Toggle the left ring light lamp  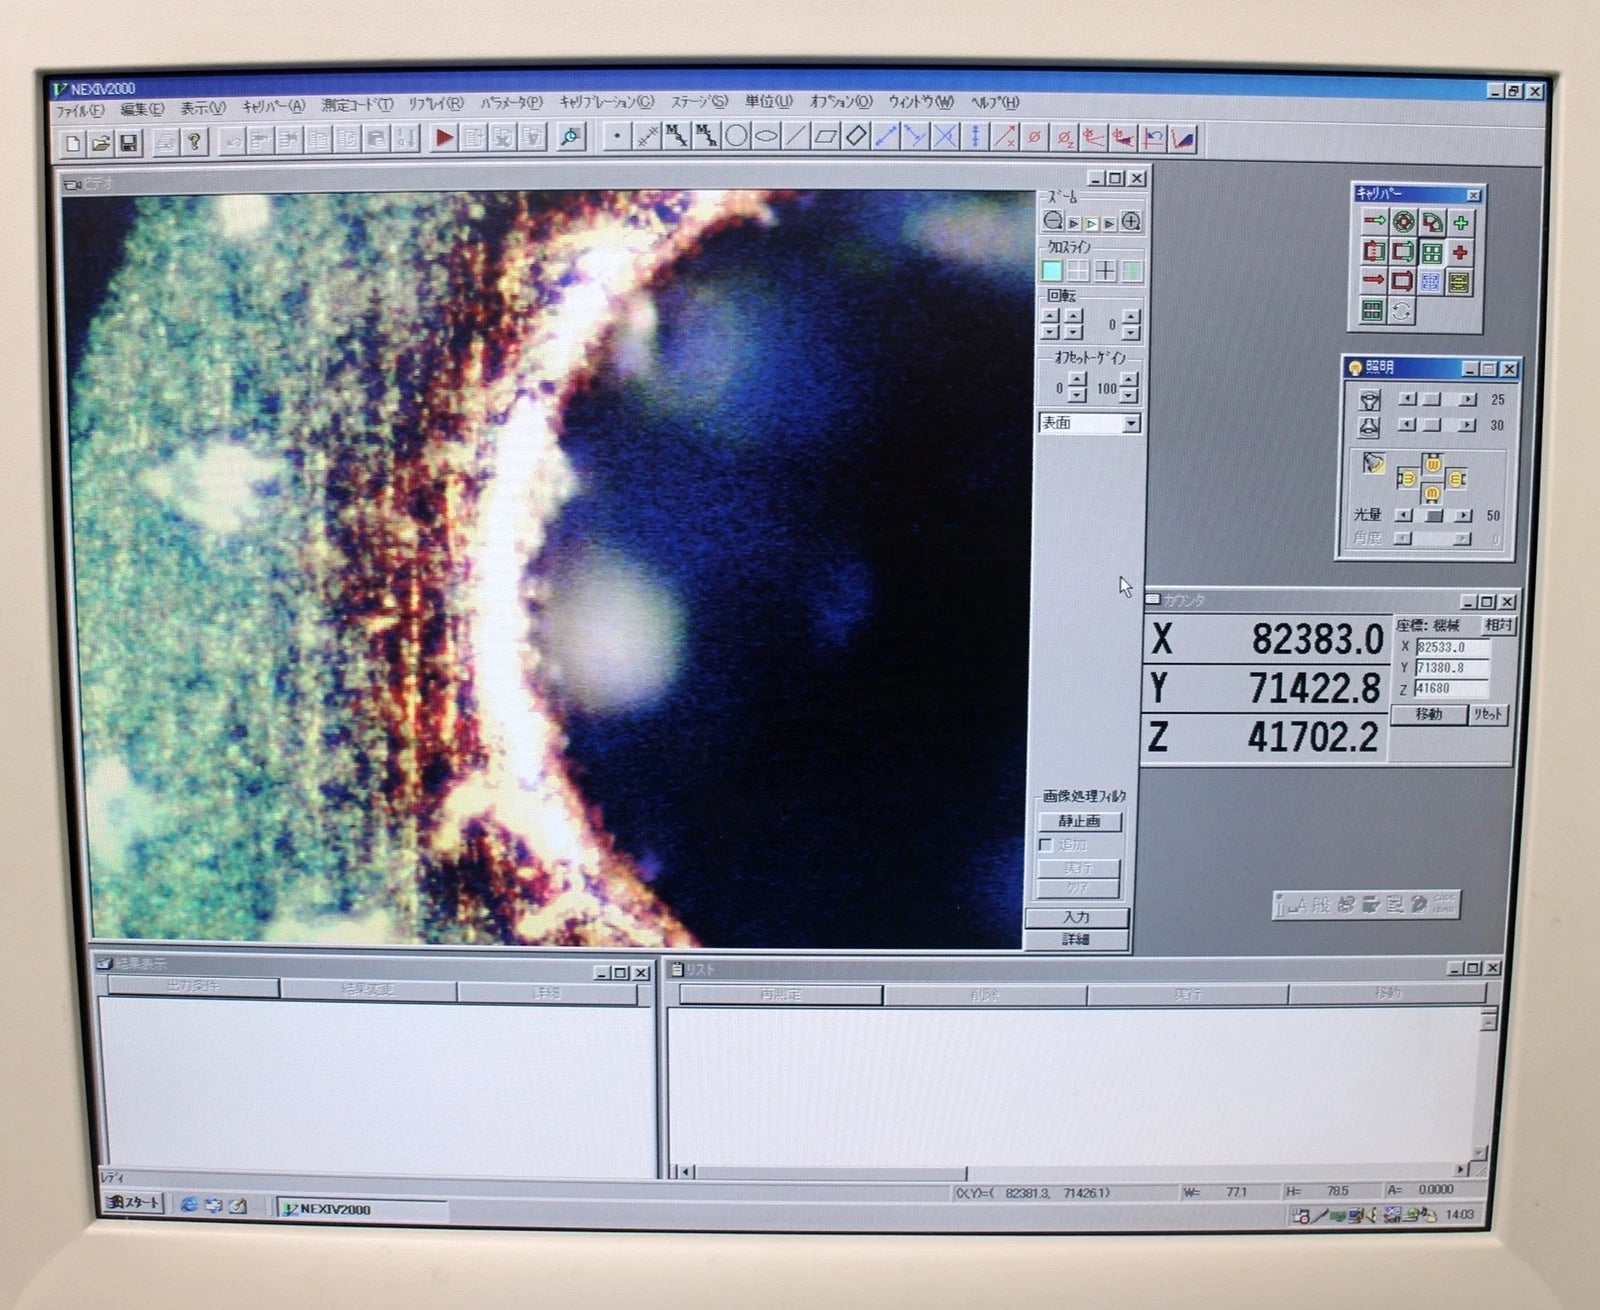(x=1407, y=480)
